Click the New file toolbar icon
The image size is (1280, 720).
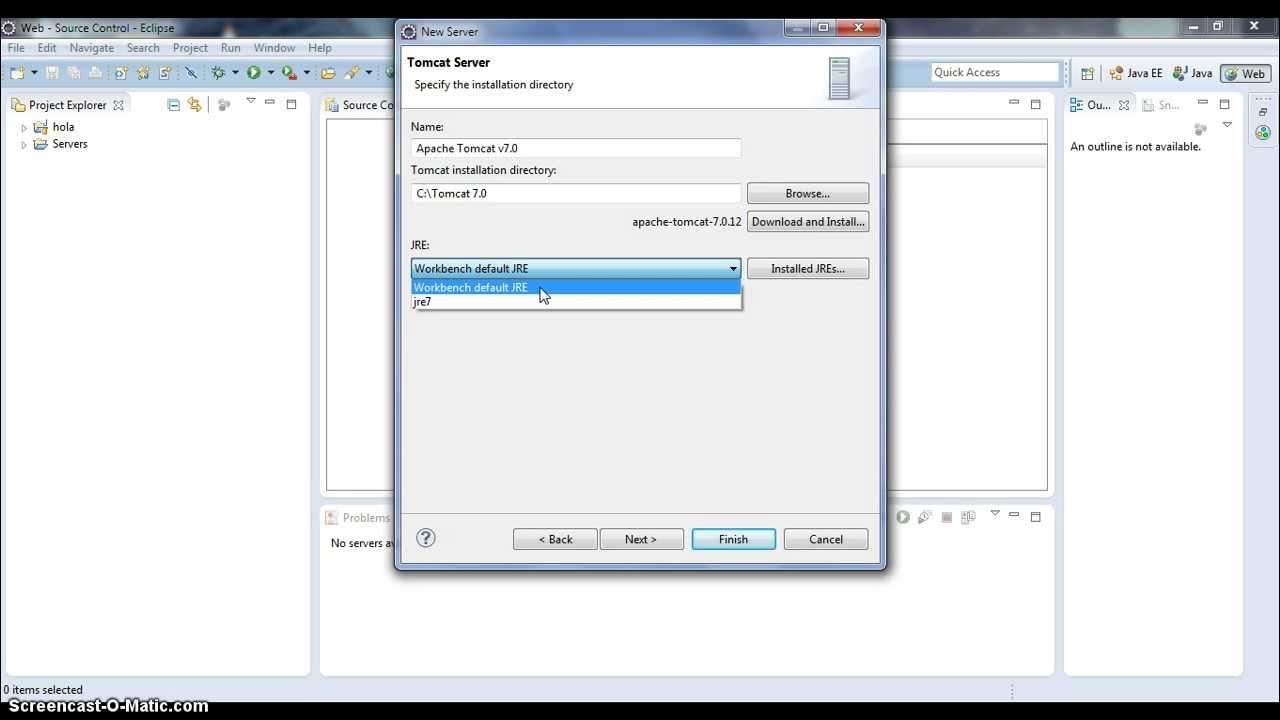coord(17,73)
